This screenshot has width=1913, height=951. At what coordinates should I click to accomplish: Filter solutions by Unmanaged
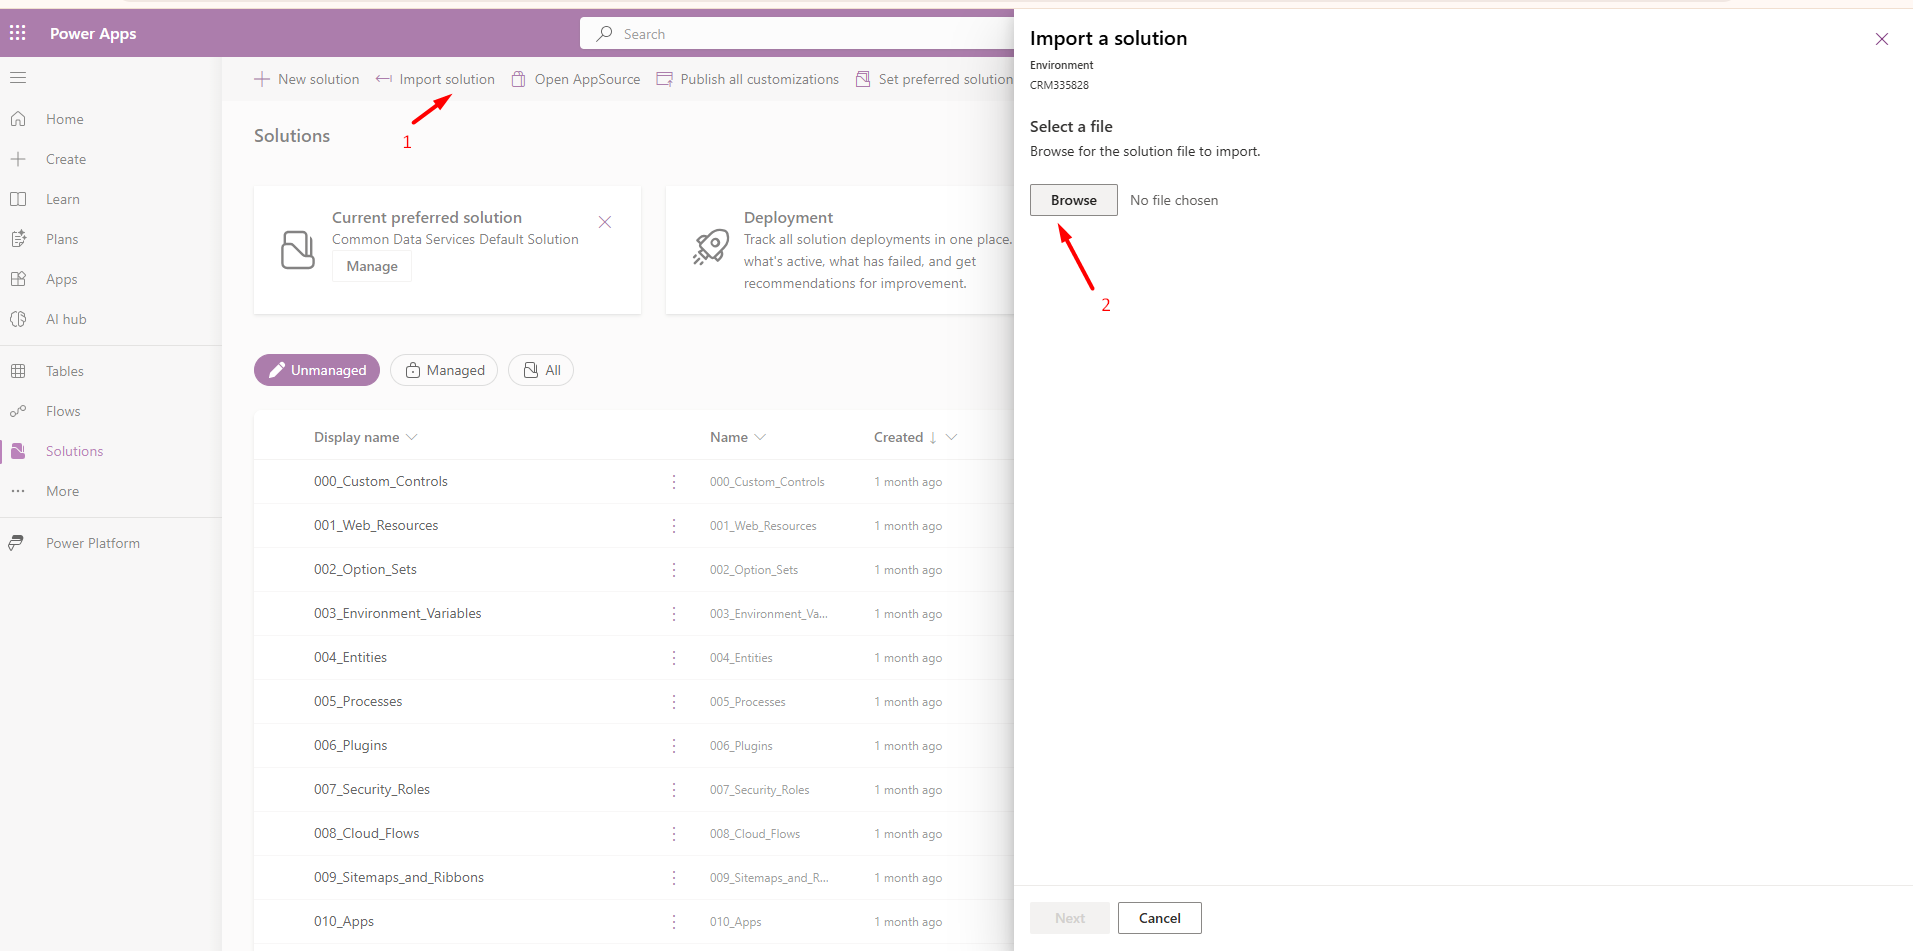(317, 370)
